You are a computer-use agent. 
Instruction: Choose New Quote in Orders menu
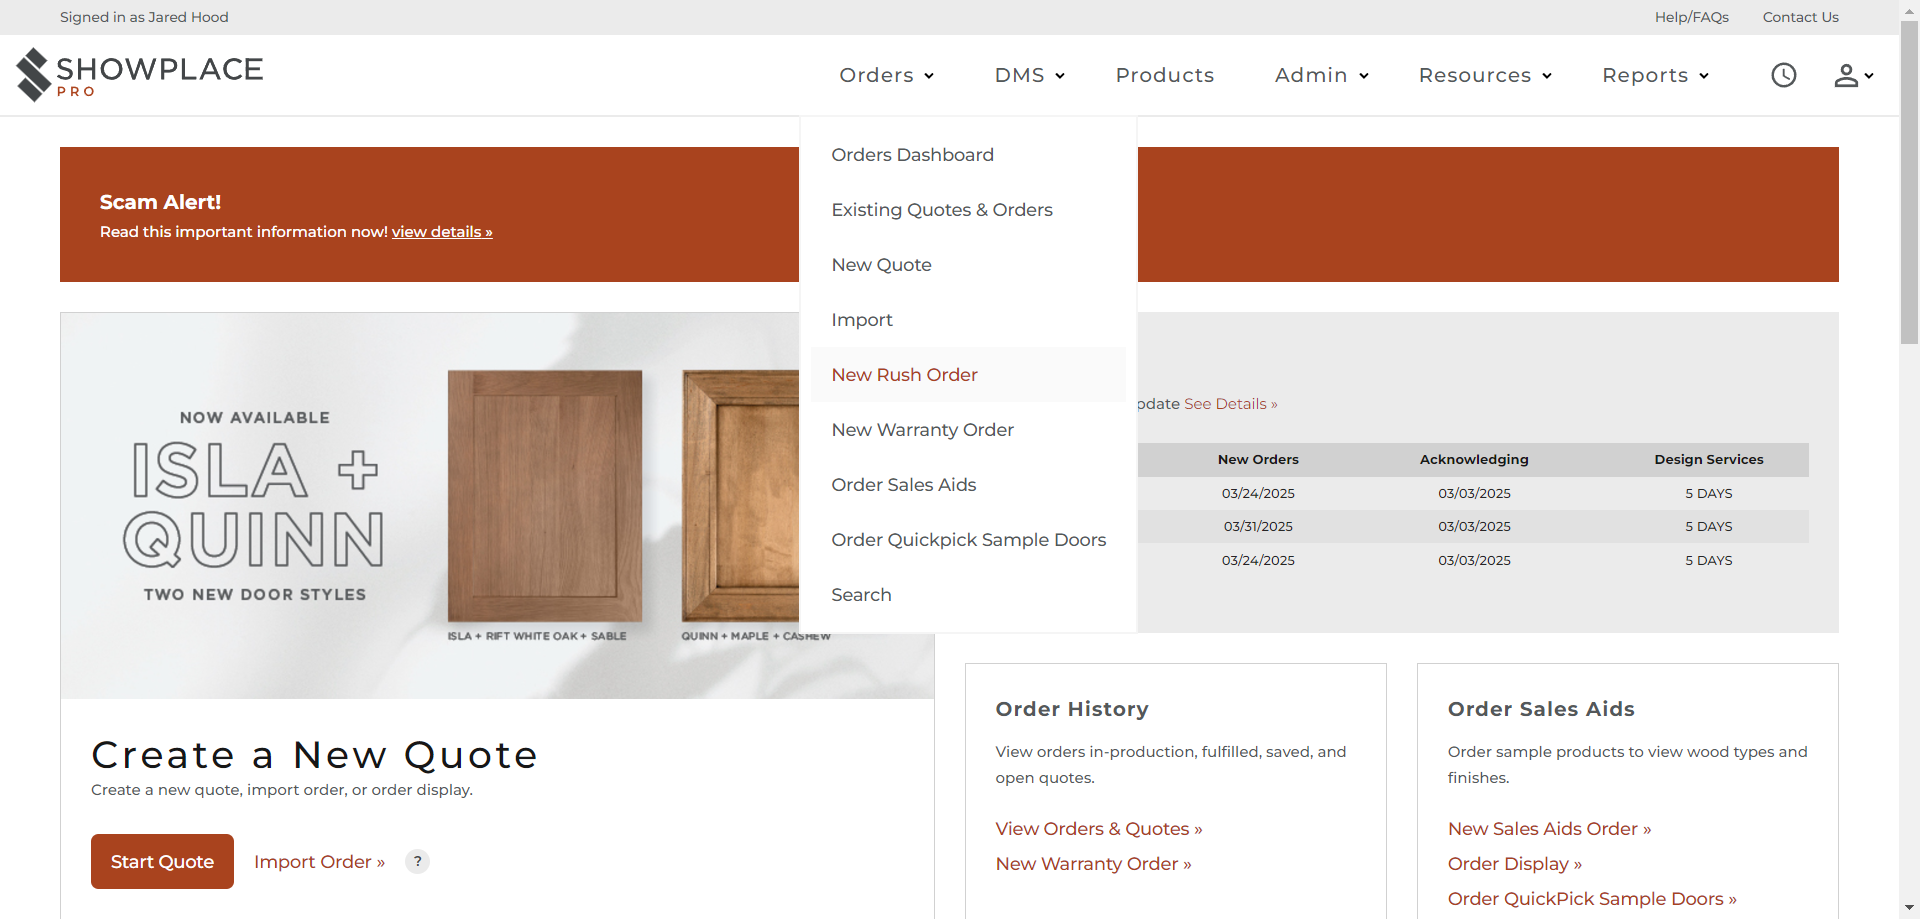(x=968, y=264)
